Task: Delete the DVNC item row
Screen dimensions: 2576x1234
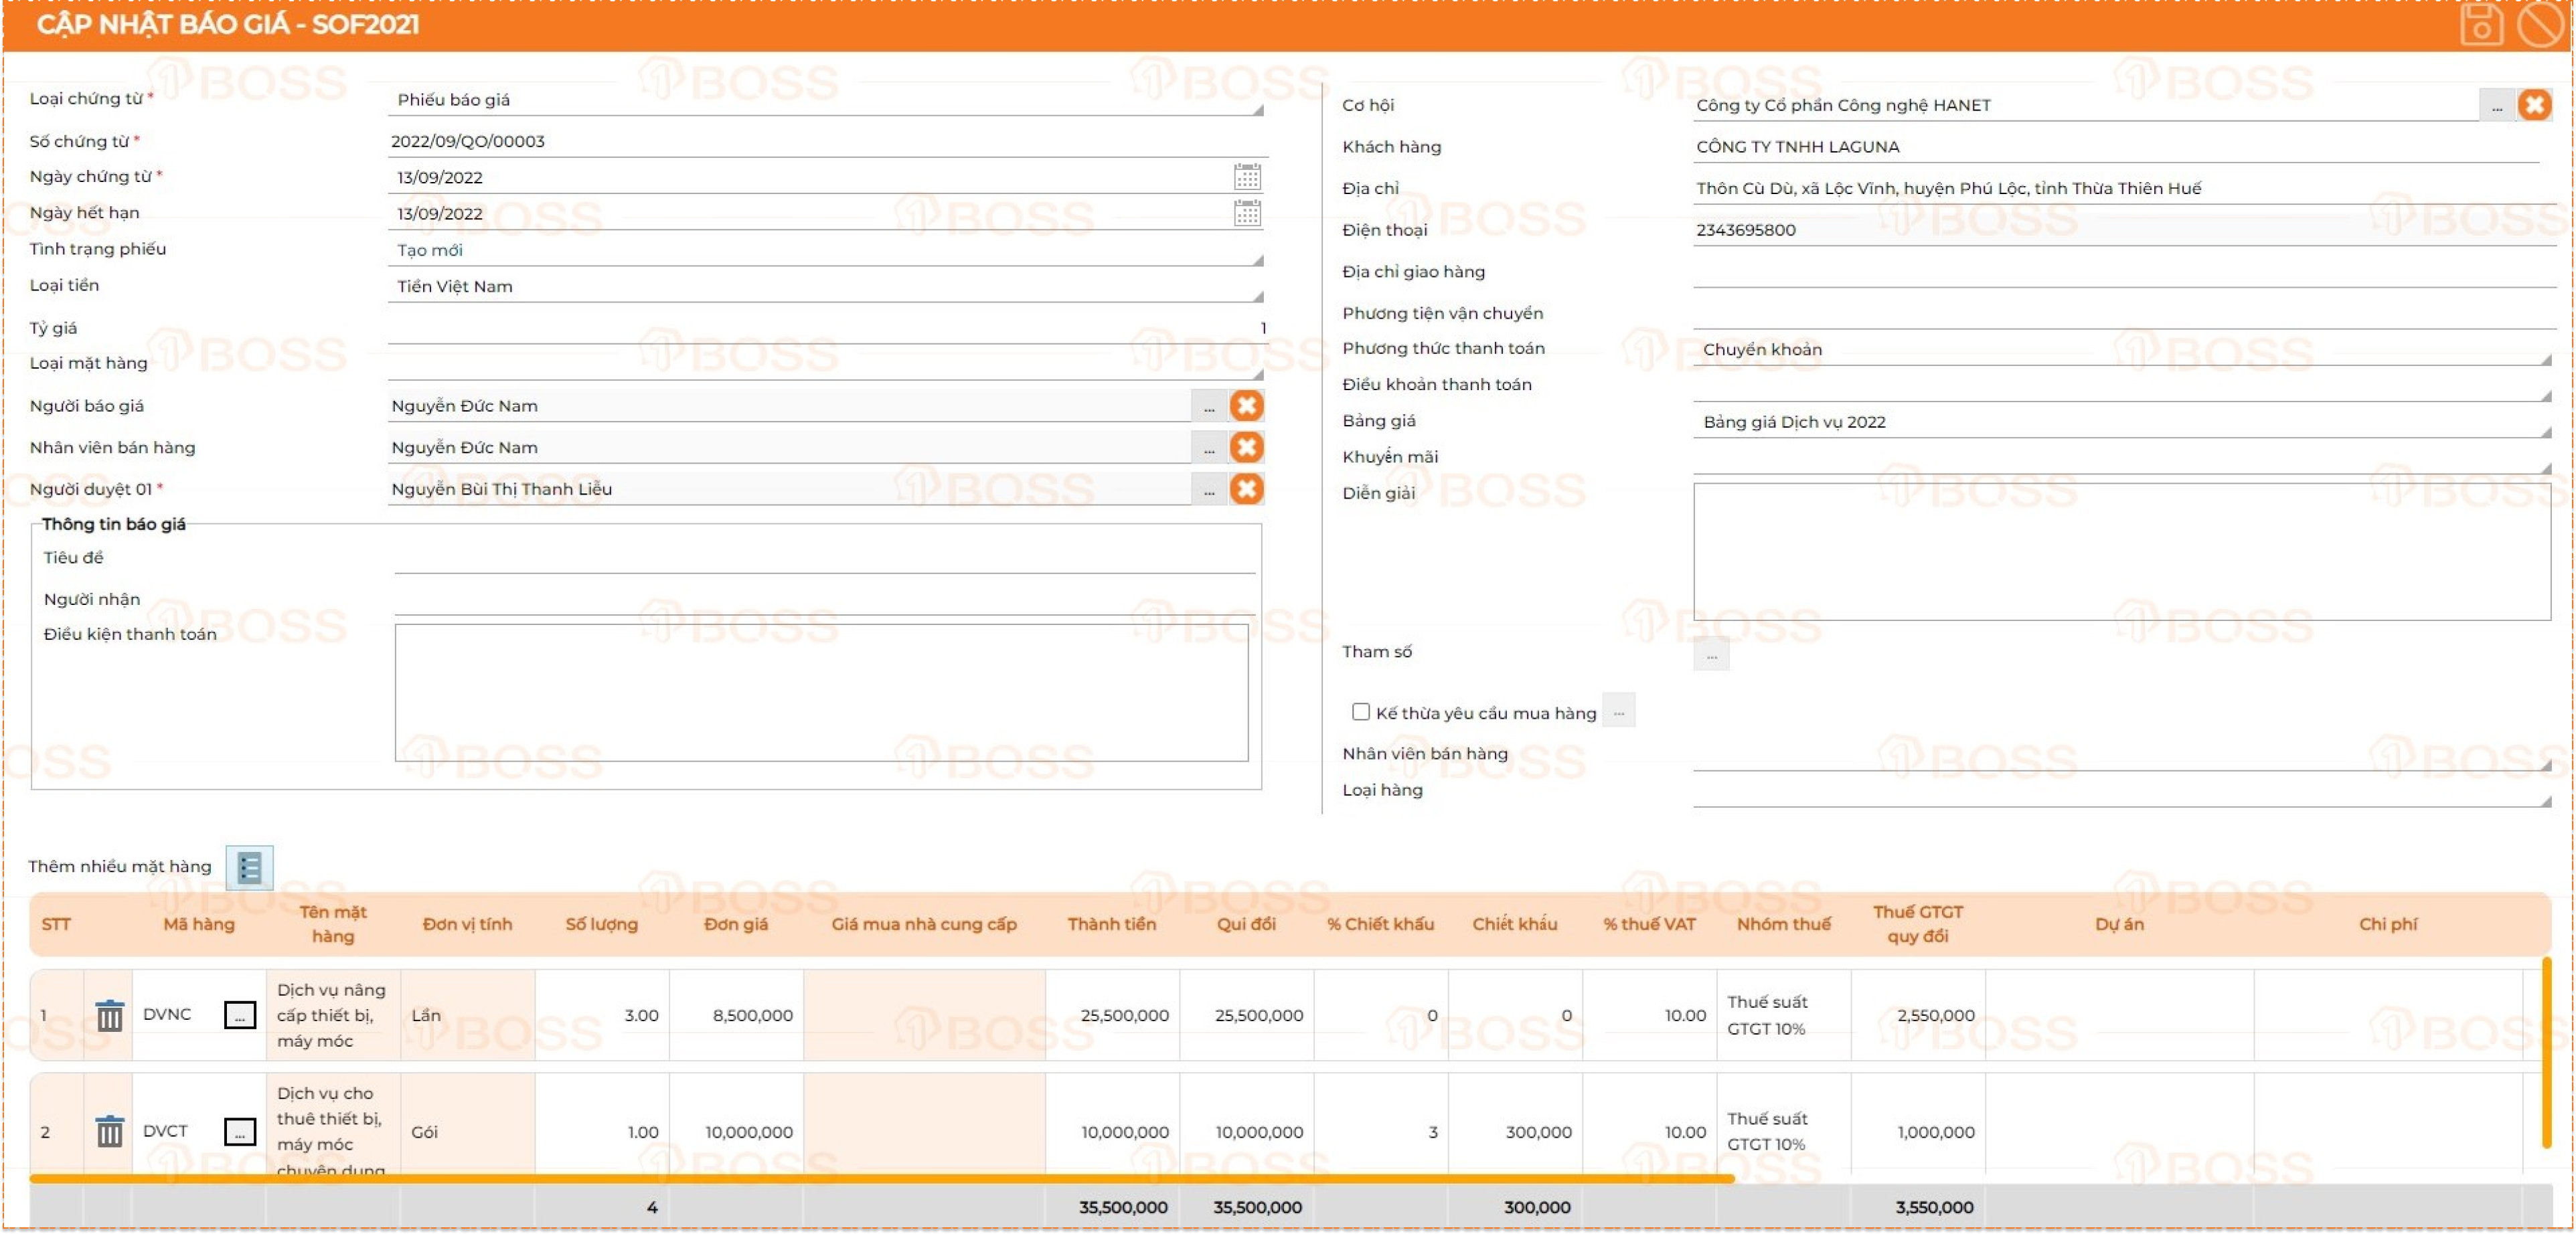Action: 109,1015
